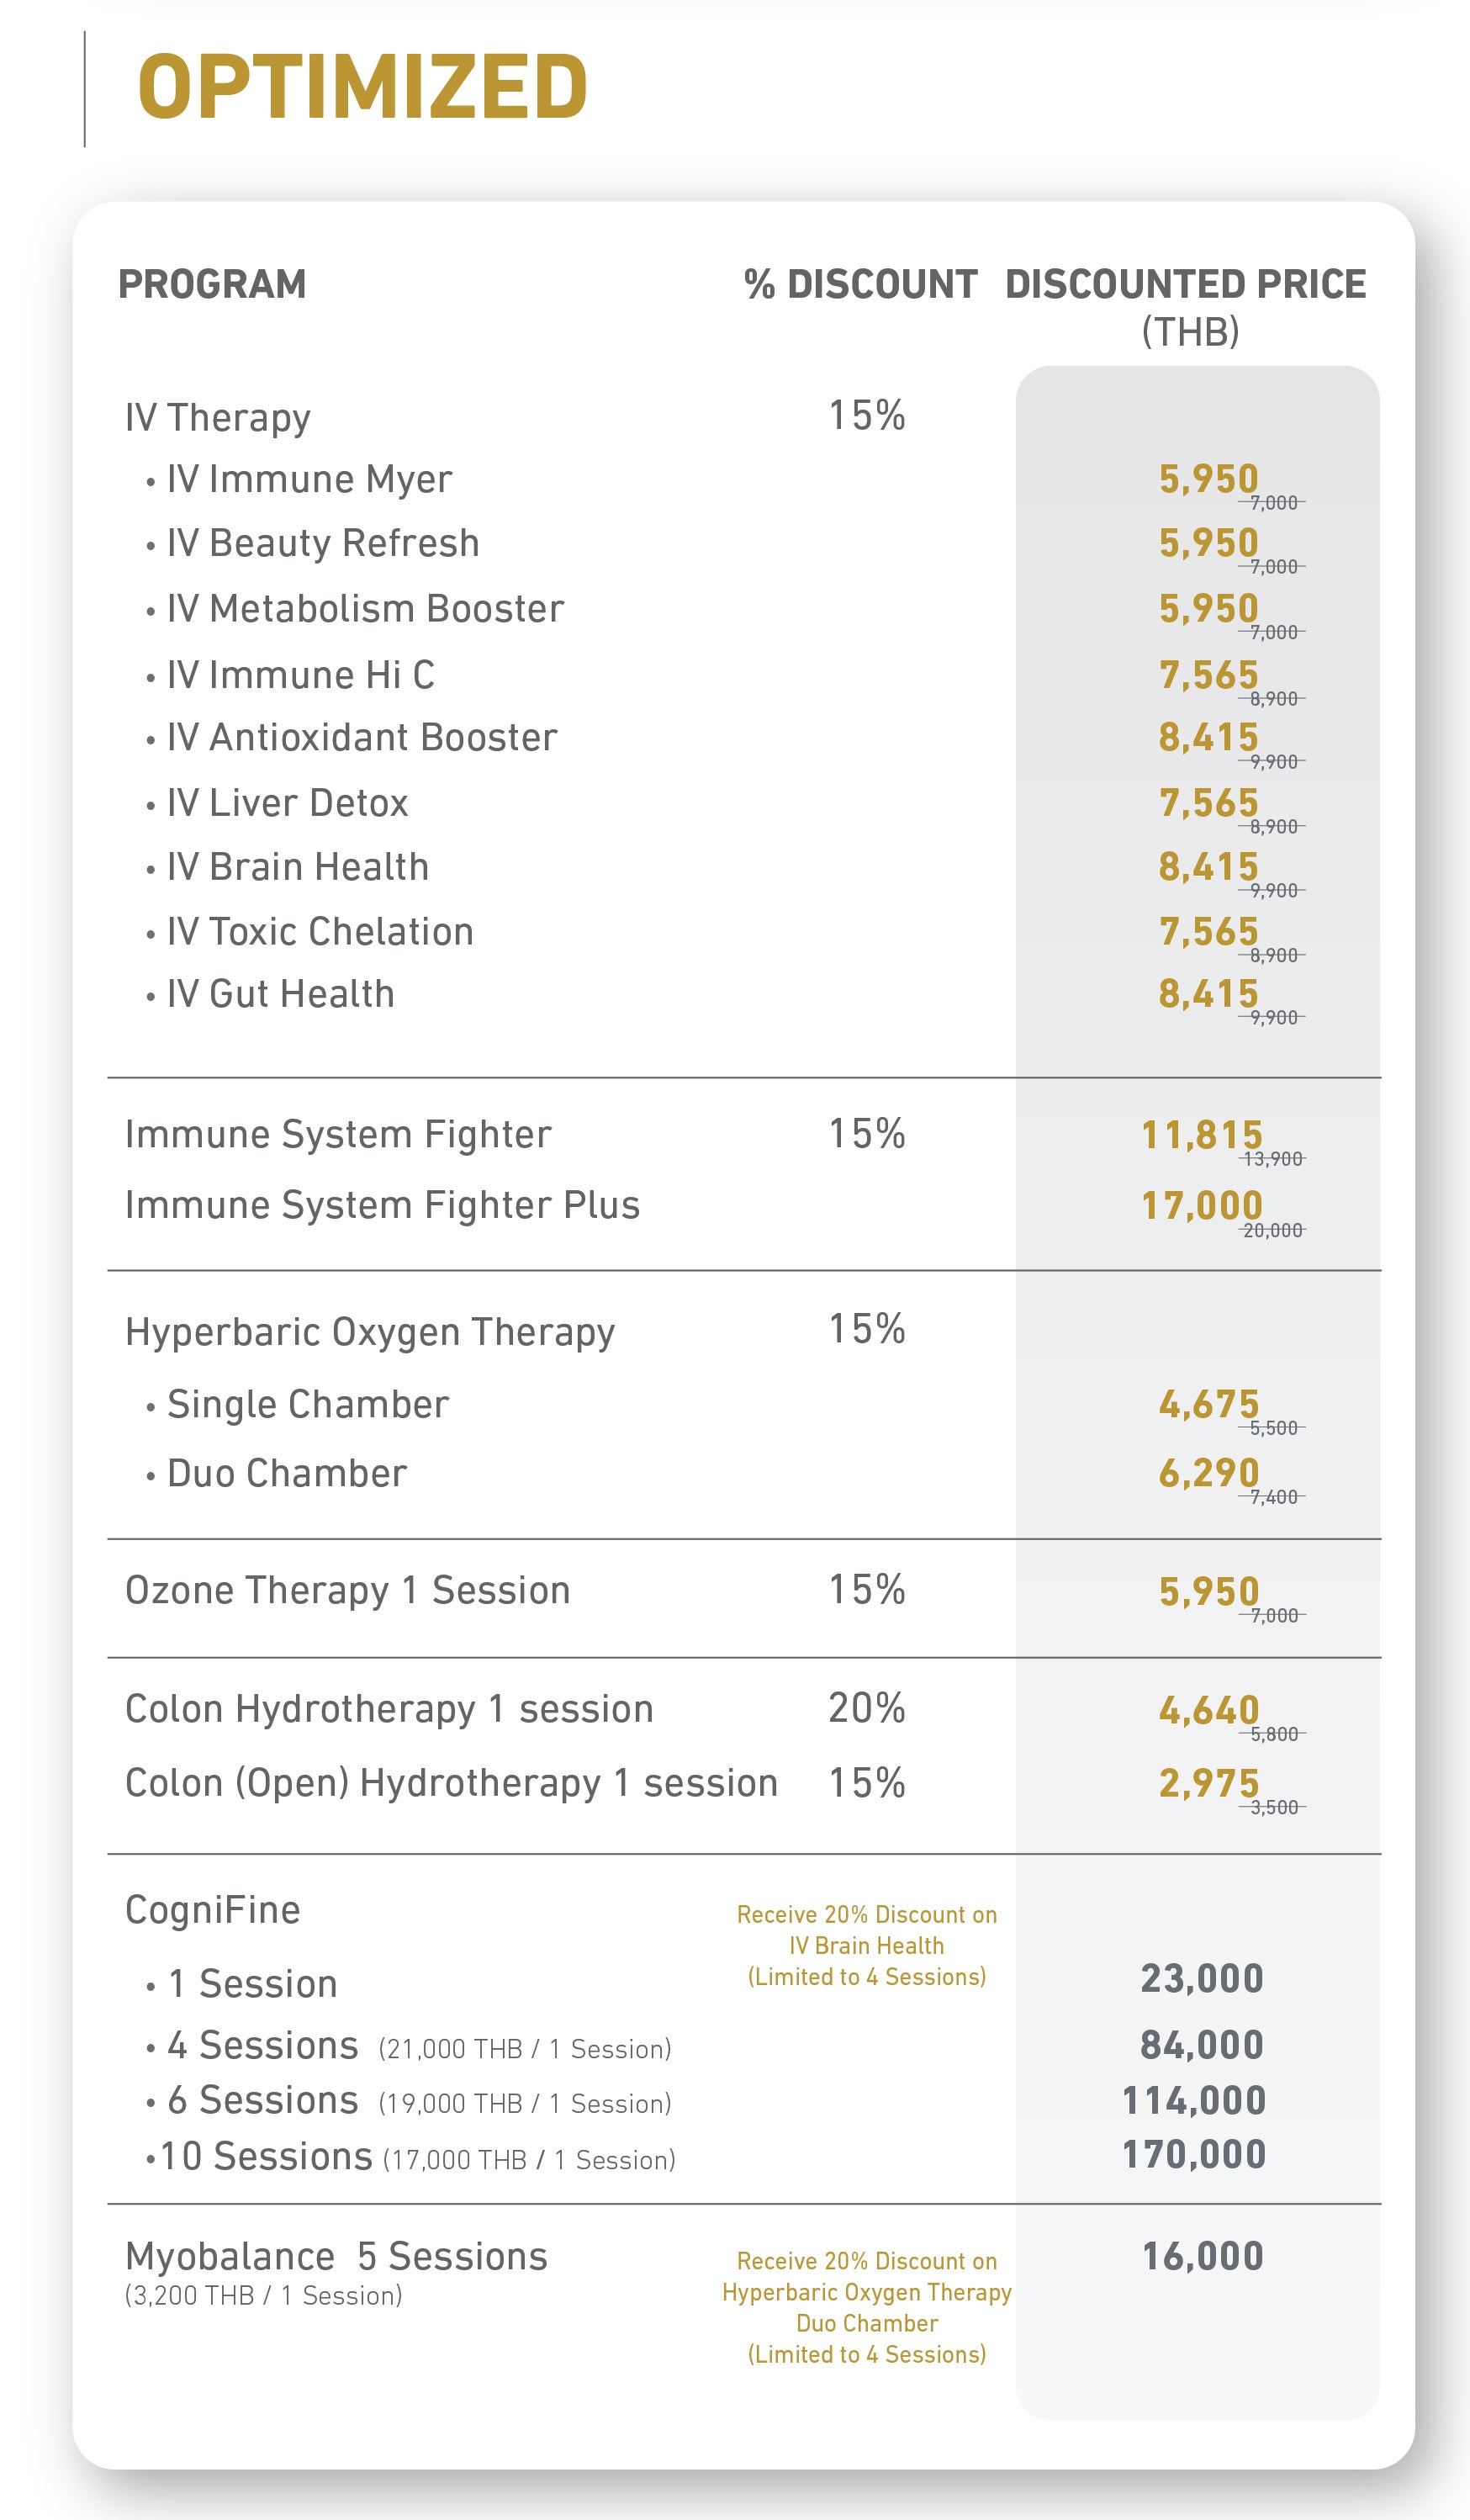Select IV Antioxidant Booster item
Screen dimensions: 1470x2520
click(x=362, y=737)
